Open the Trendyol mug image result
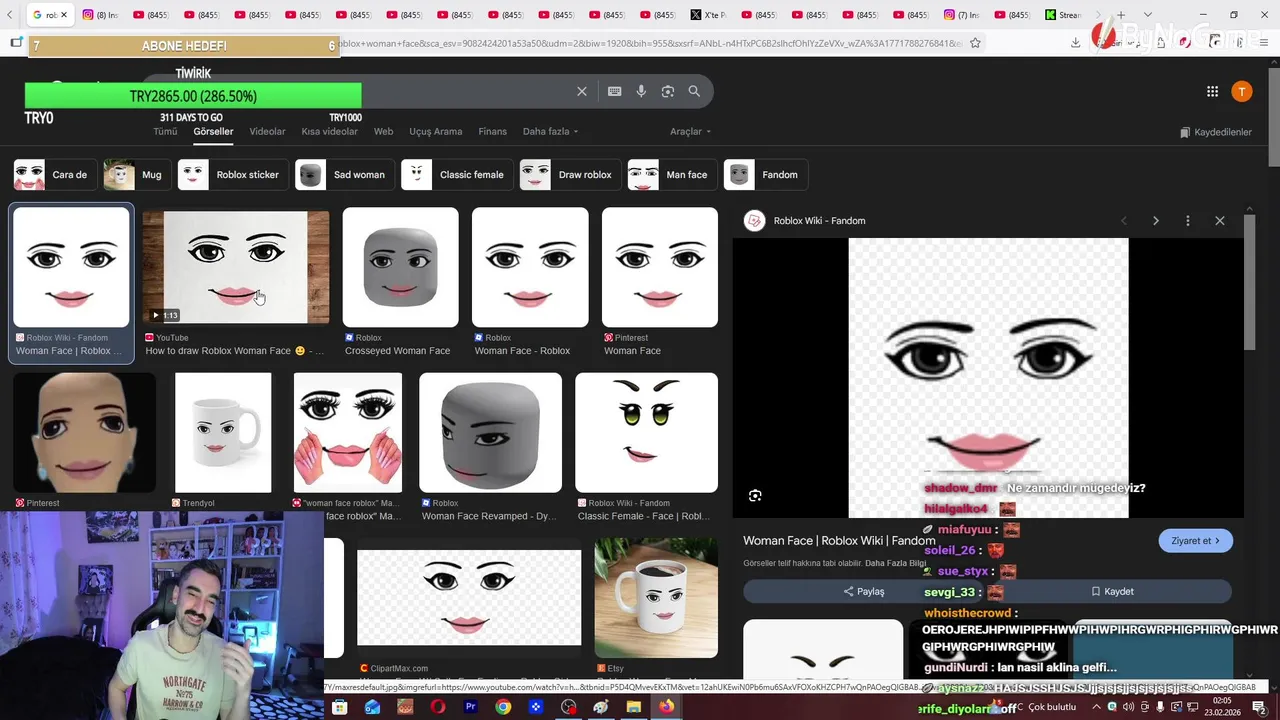Viewport: 1280px width, 720px height. click(223, 433)
